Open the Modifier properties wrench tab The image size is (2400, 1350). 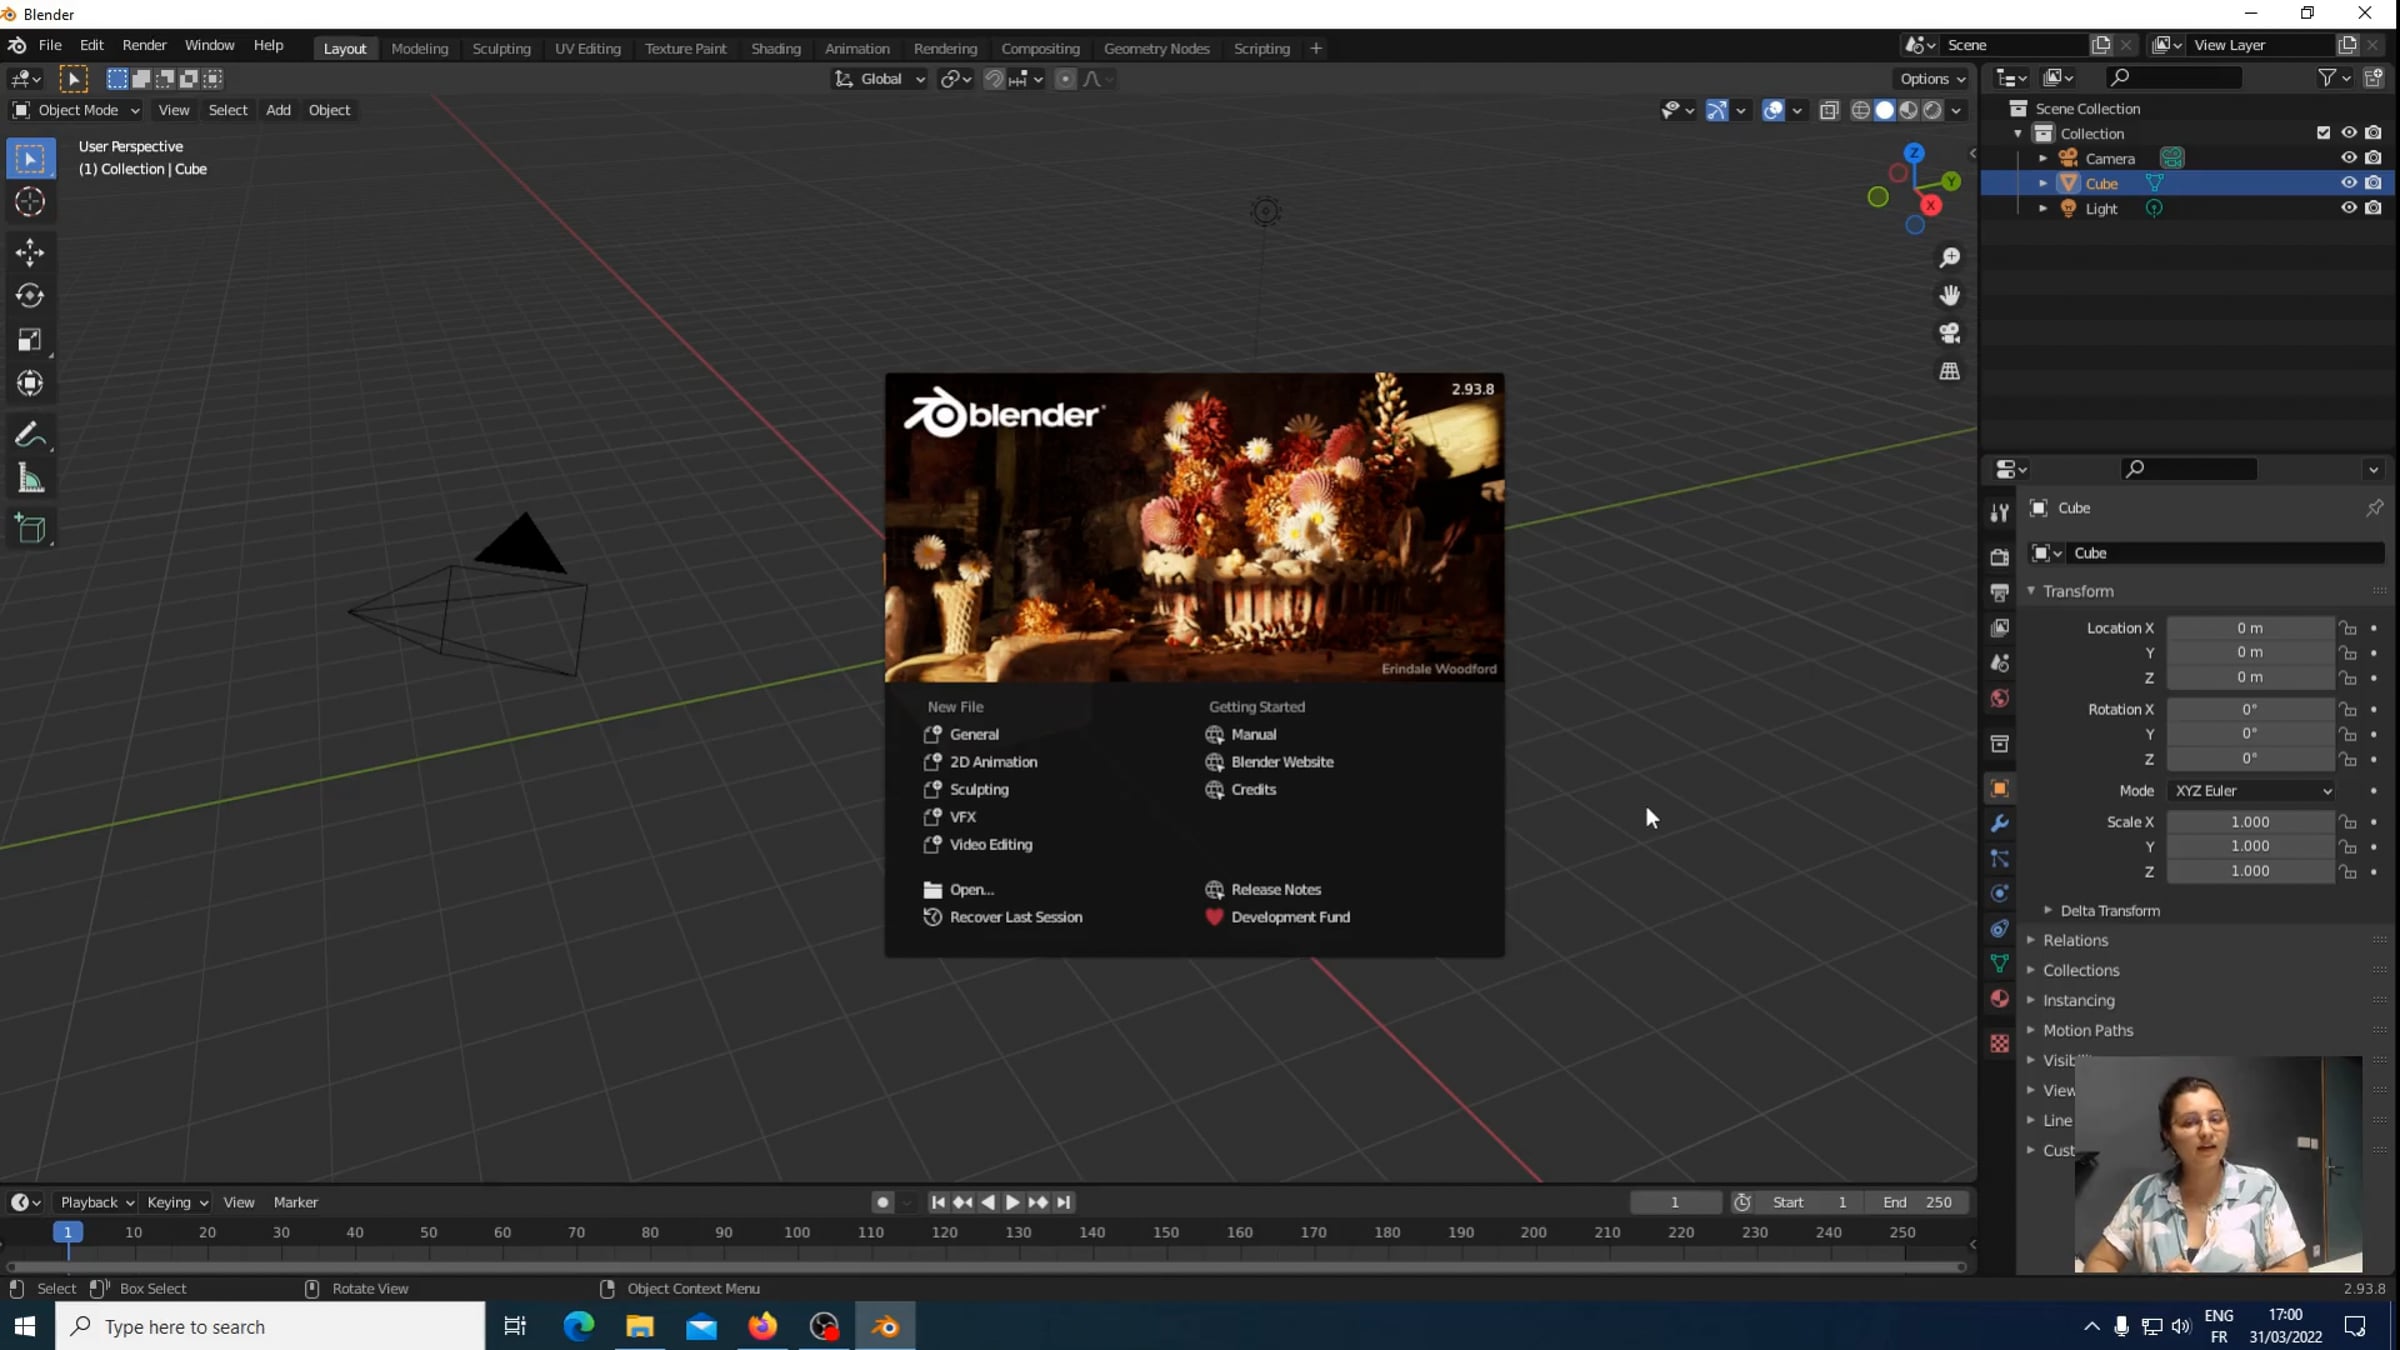[x=1999, y=824]
